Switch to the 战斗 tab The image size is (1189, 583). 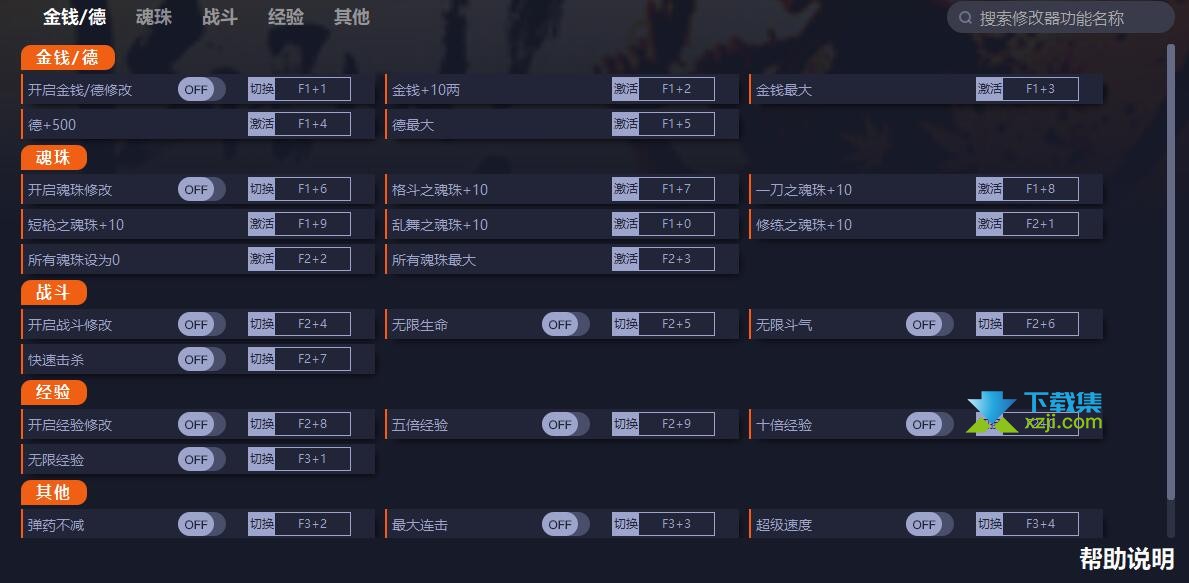[220, 17]
